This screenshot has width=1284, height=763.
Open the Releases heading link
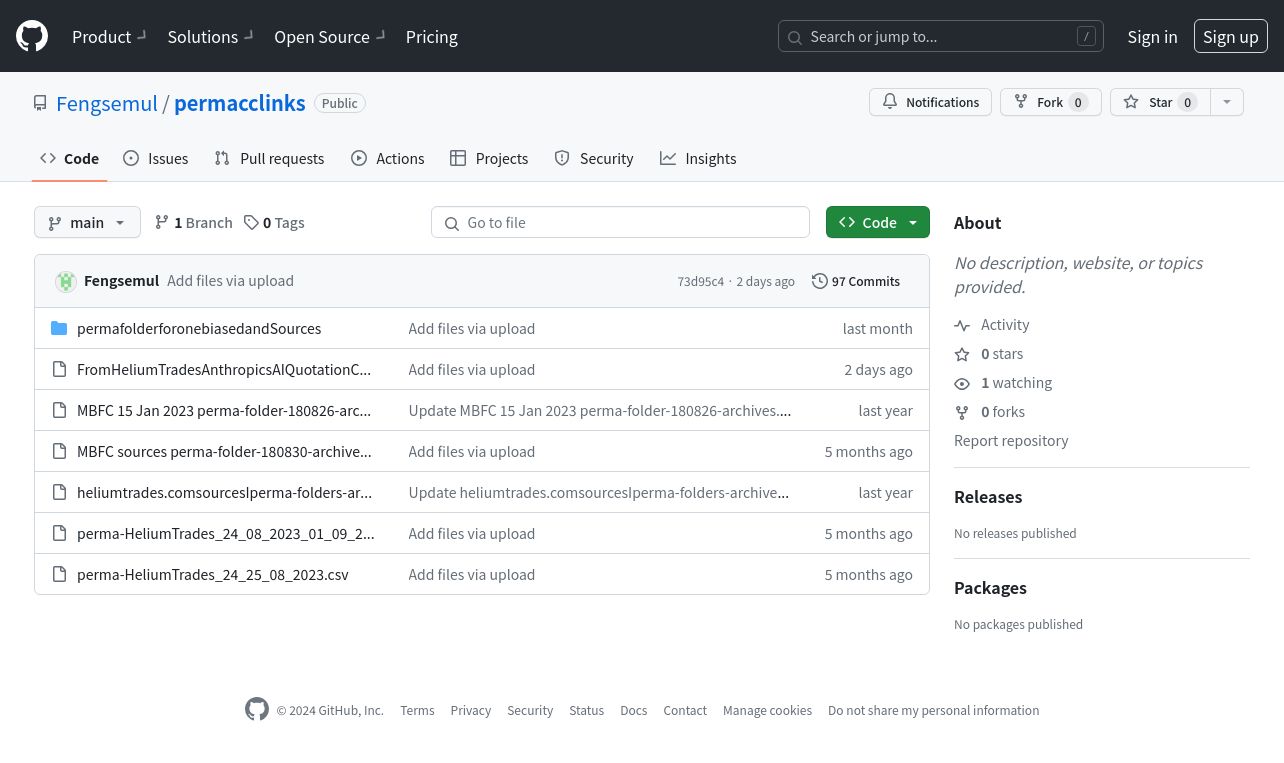[988, 497]
